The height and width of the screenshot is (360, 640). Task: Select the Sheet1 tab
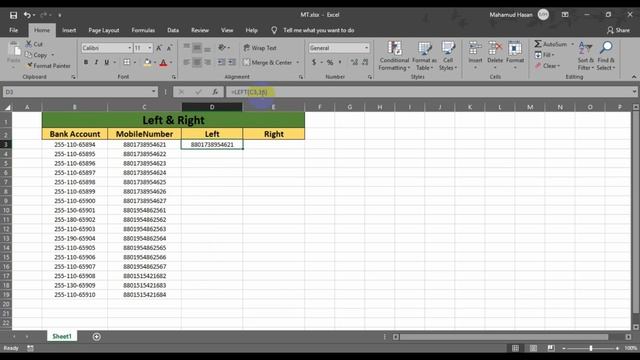[x=62, y=336]
